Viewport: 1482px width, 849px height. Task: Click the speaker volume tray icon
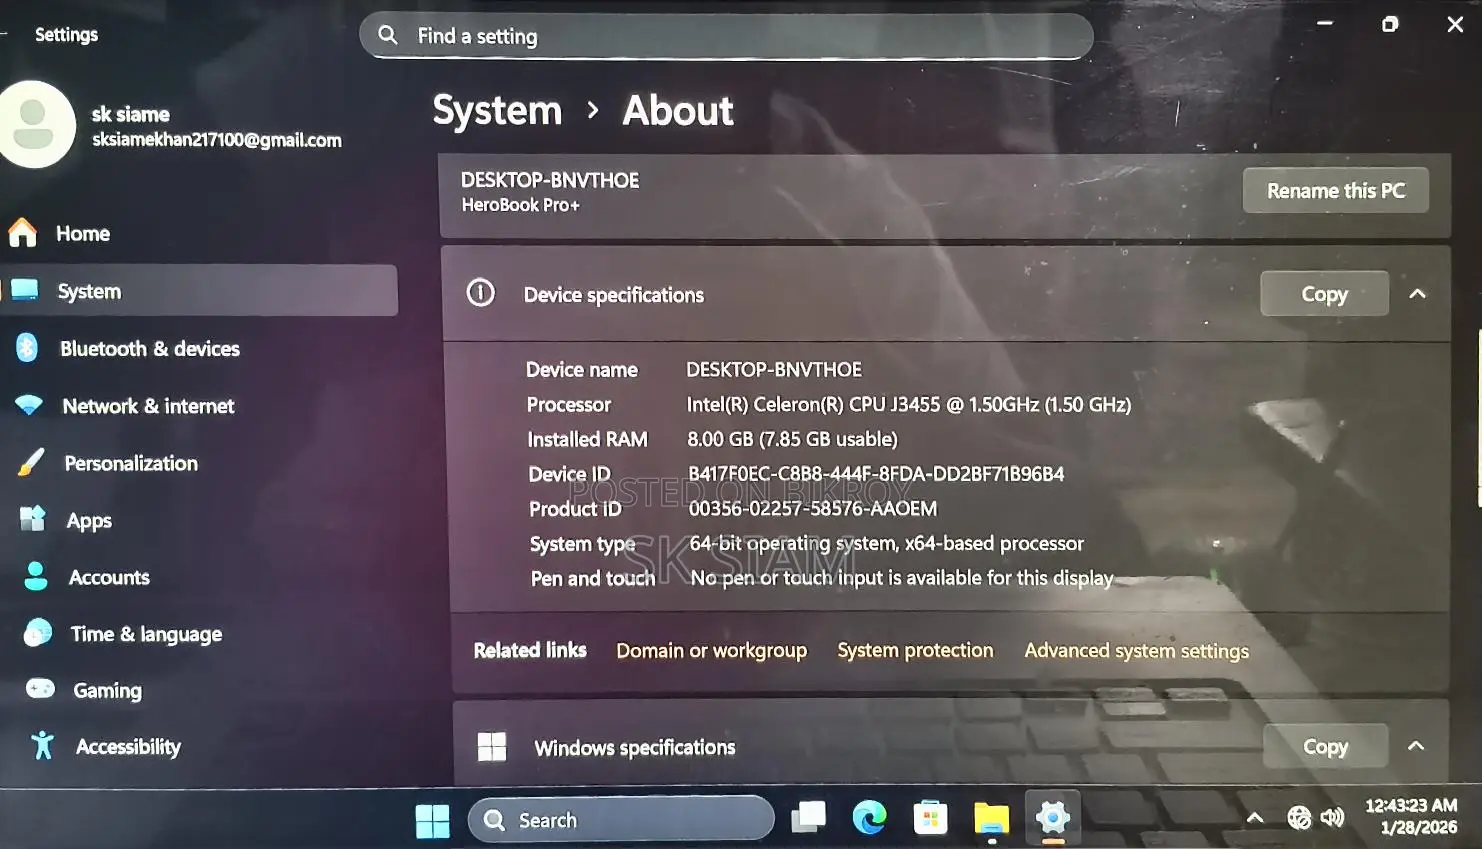coord(1332,818)
